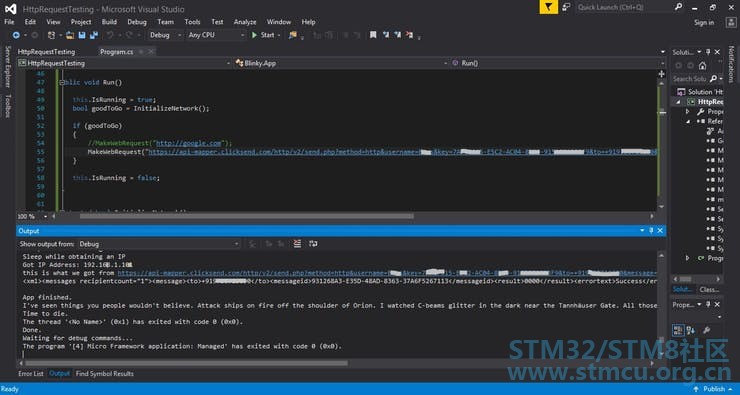Open the Start button dropdown arrow

279,35
